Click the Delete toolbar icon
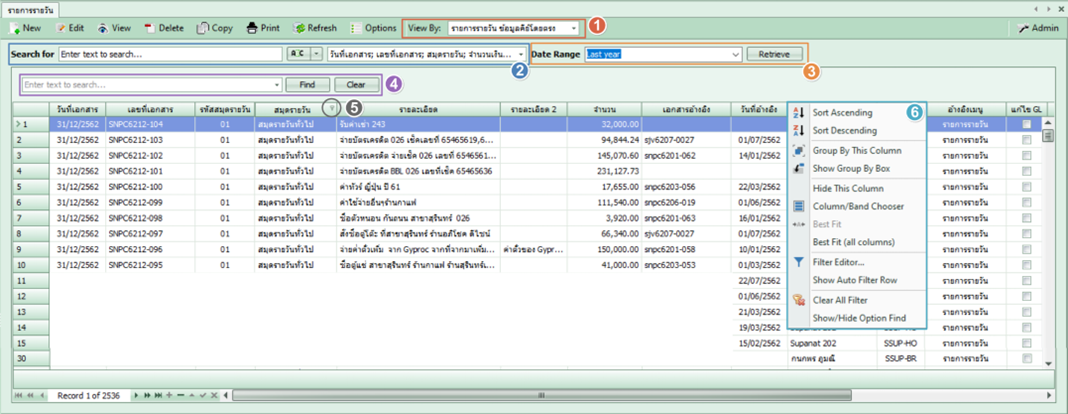This screenshot has height=414, width=1068. [x=150, y=28]
